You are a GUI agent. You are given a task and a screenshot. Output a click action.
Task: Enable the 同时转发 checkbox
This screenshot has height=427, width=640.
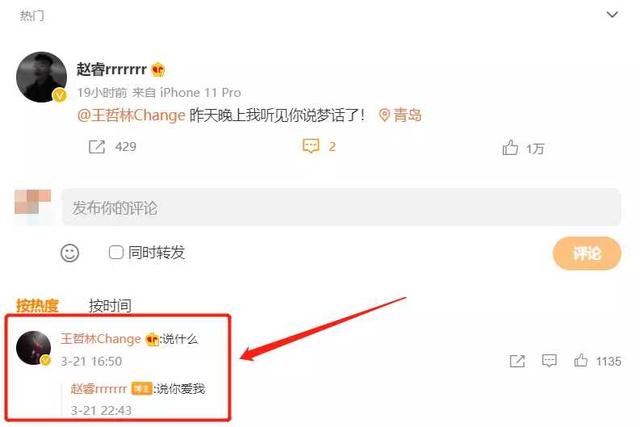pos(116,252)
